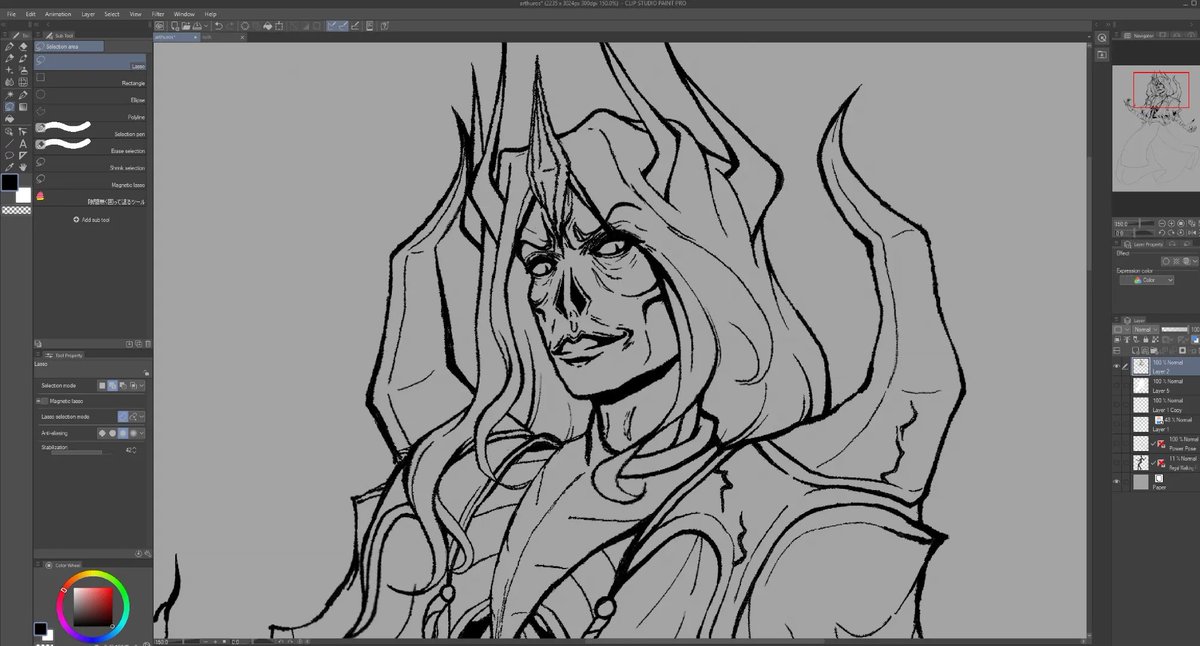Open the Filter menu

pyautogui.click(x=158, y=14)
